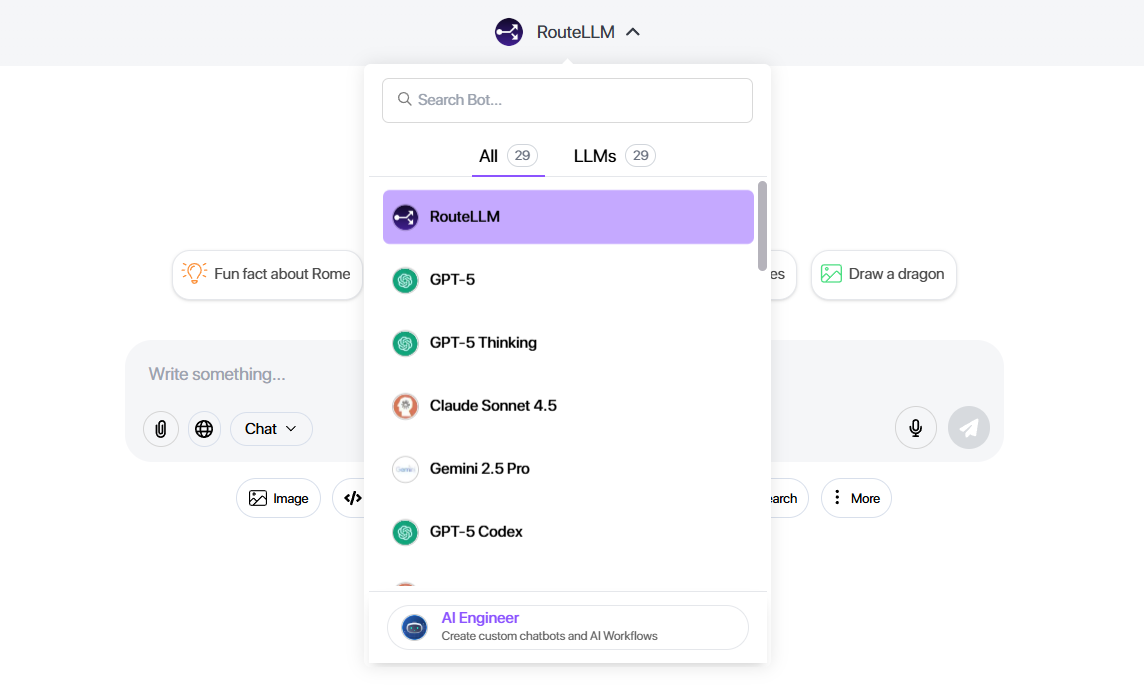Click the RouteLLM list entry icon
The width and height of the screenshot is (1144, 687).
(405, 217)
